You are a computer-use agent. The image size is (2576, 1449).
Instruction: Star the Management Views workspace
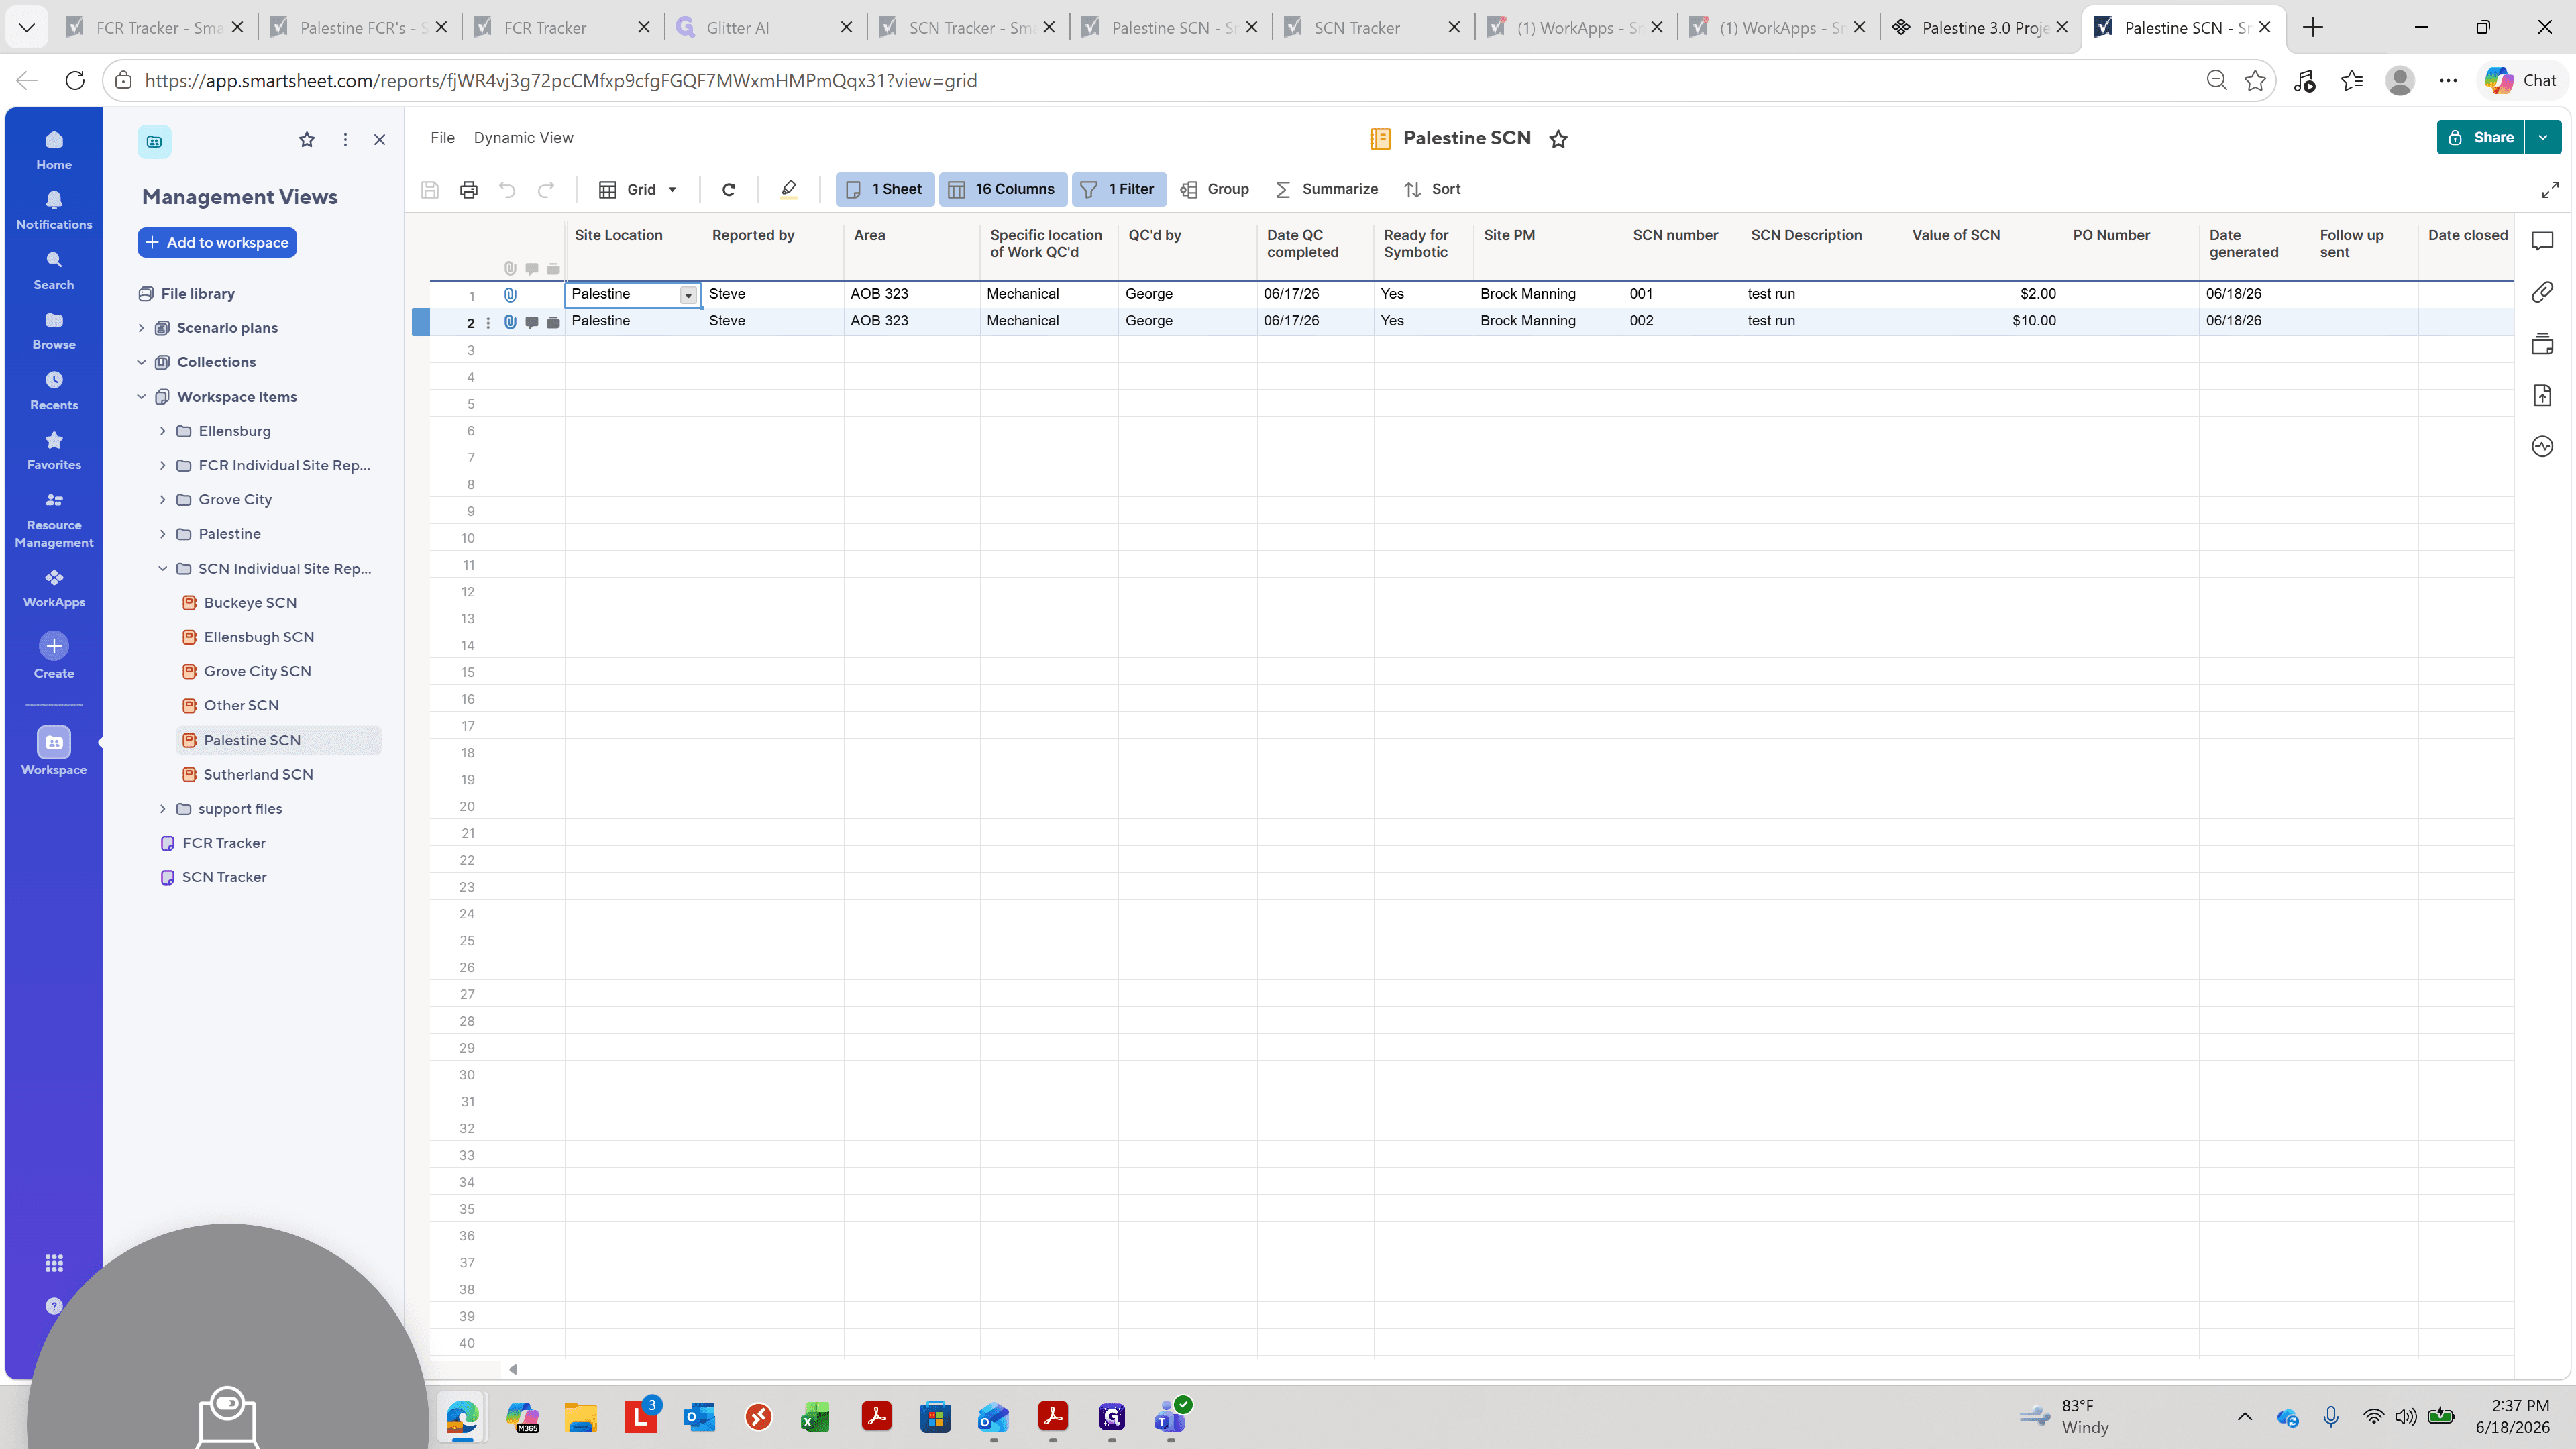tap(307, 140)
